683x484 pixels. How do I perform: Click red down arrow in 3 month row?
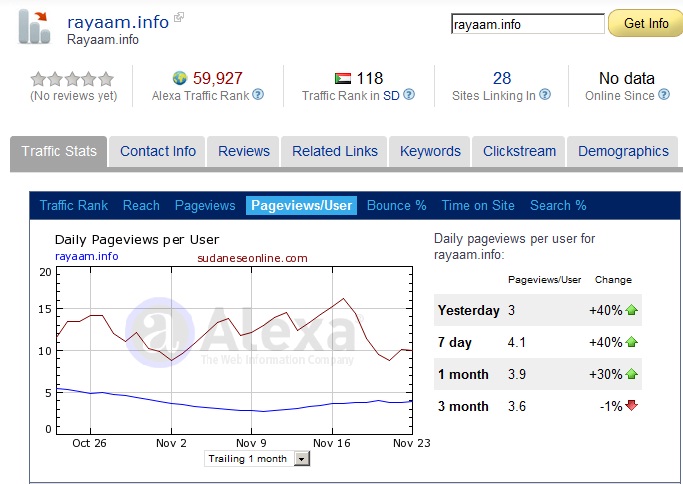pos(631,406)
